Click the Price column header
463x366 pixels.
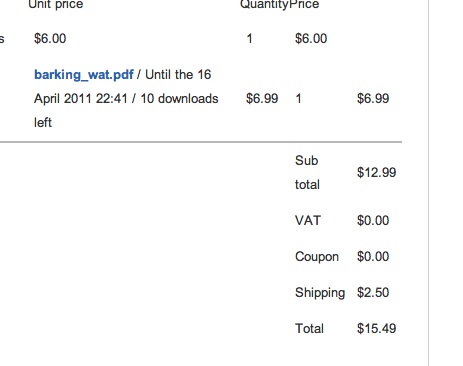304,4
